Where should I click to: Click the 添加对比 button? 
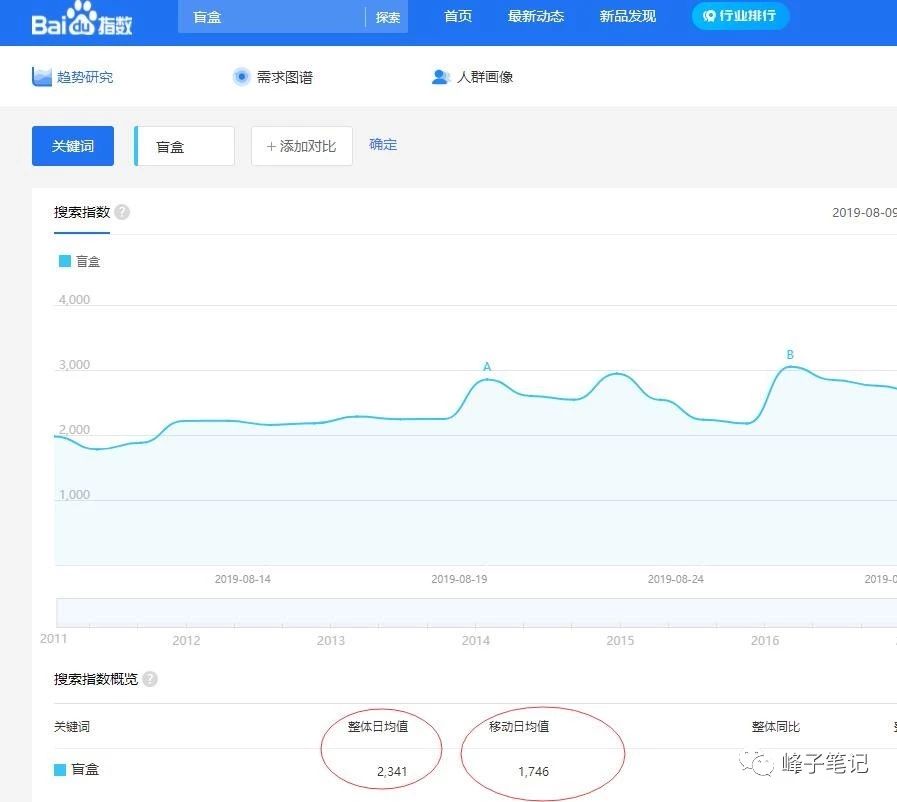301,146
